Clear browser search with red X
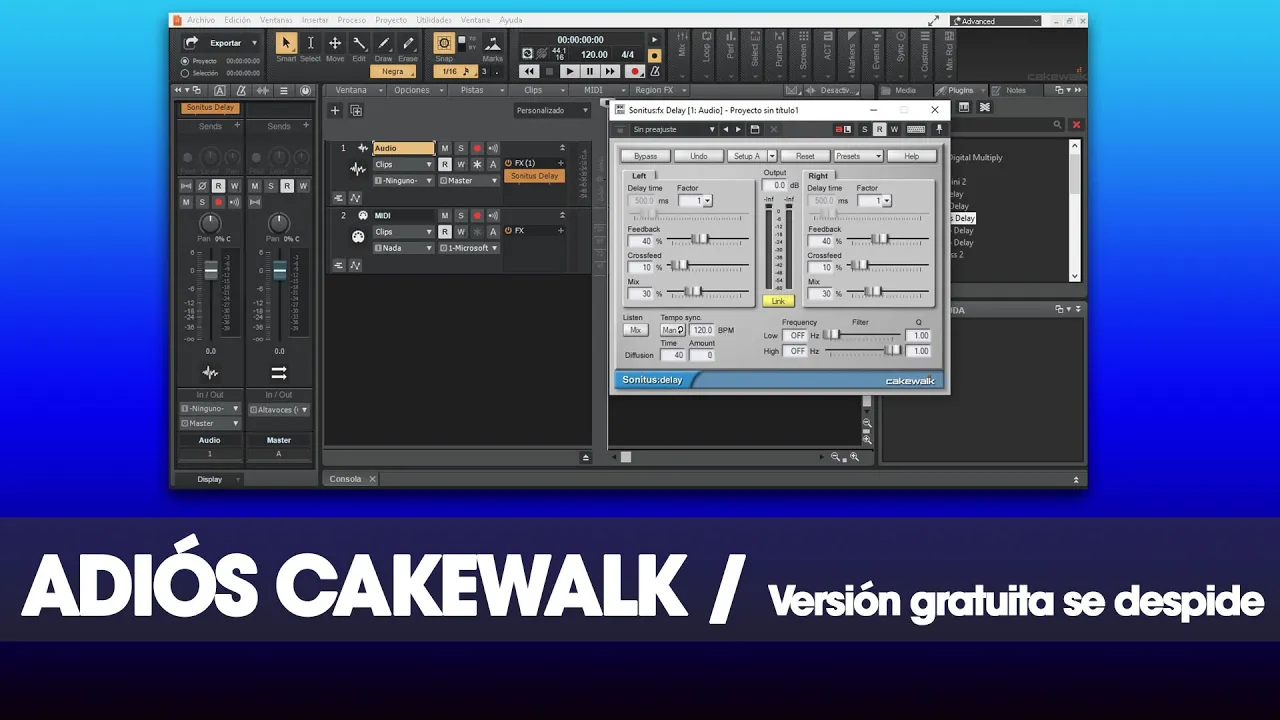This screenshot has width=1280, height=720. coord(1077,125)
